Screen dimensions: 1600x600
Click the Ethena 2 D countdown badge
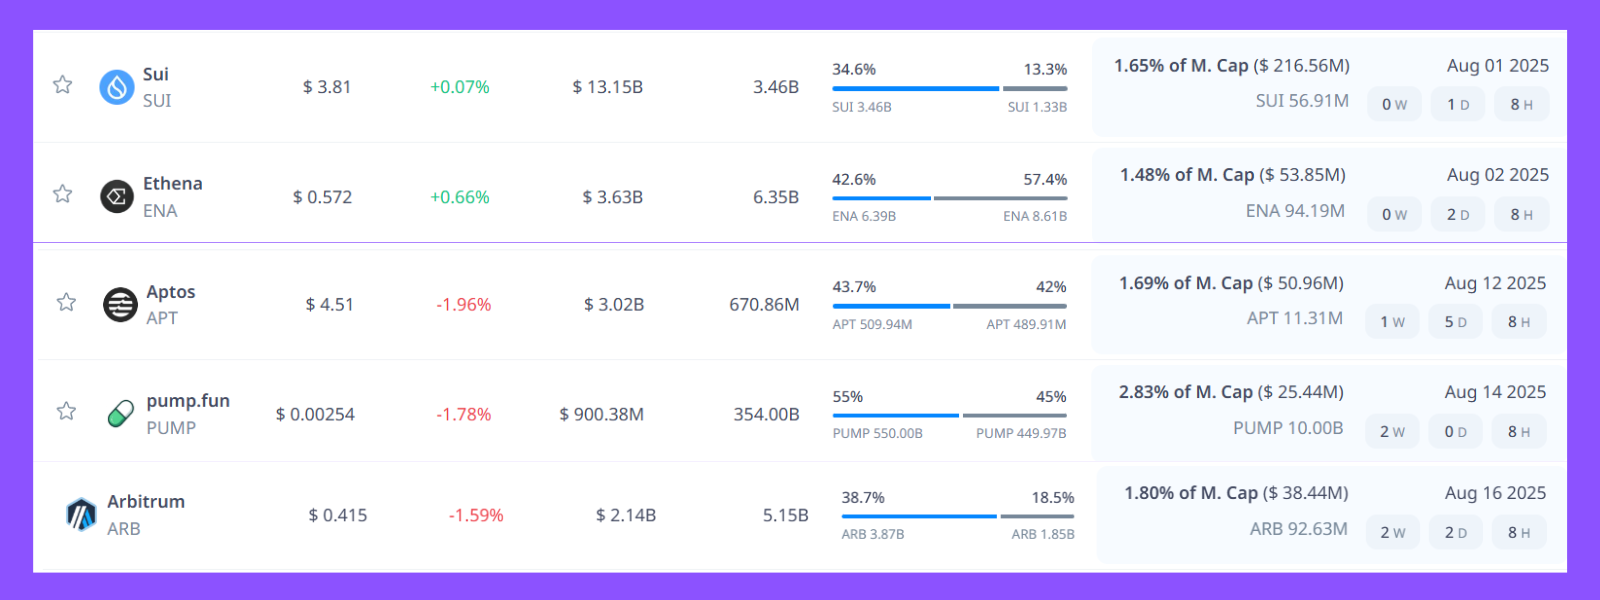[x=1458, y=215]
